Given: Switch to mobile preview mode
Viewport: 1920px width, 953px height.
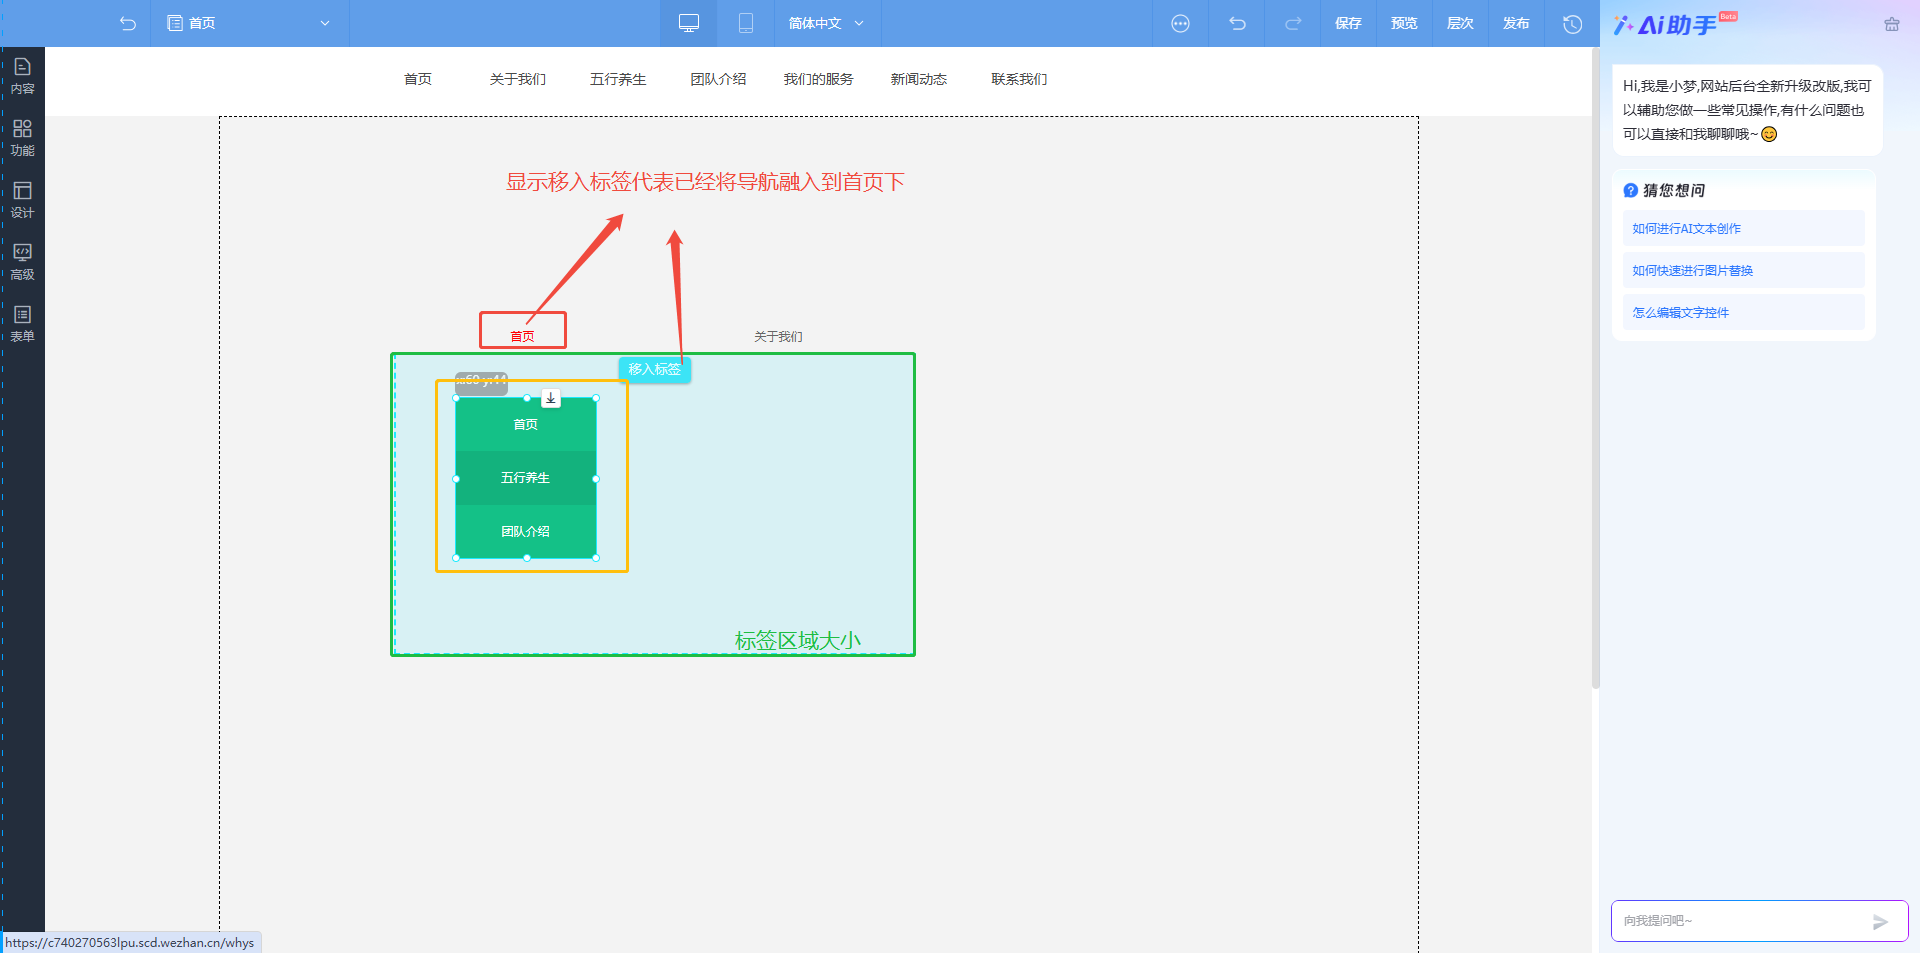Looking at the screenshot, I should point(745,23).
